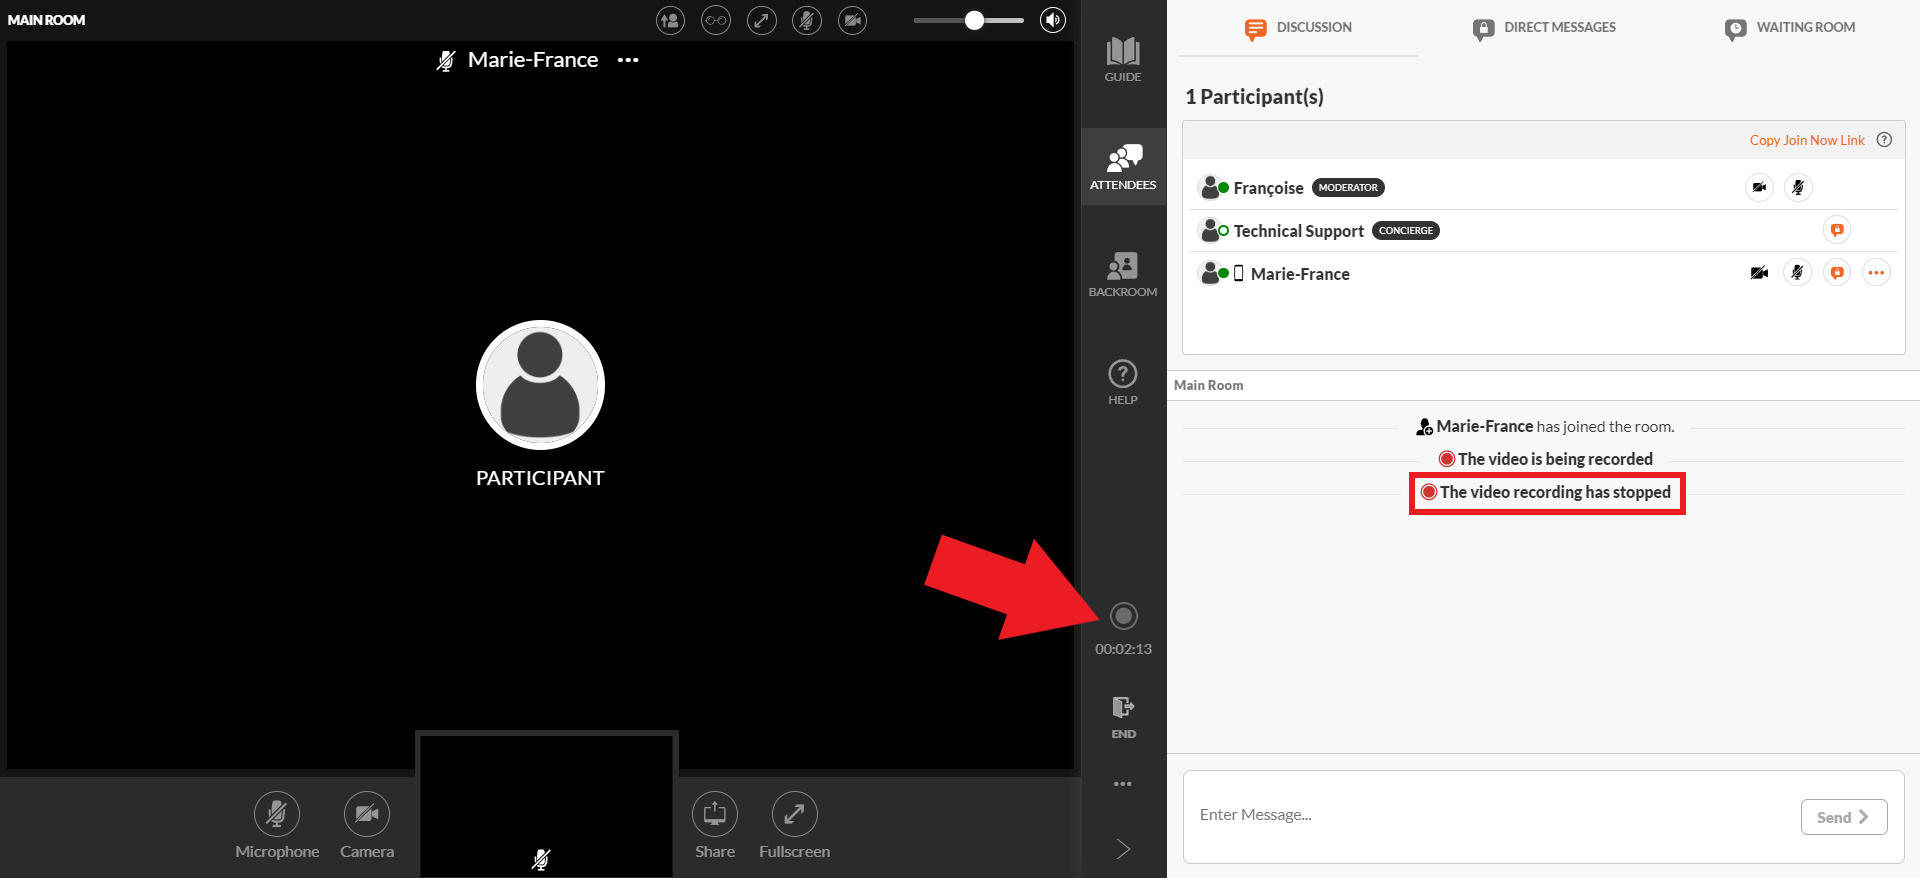The height and width of the screenshot is (878, 1920).
Task: Switch to the Direct Messages tab
Action: tap(1544, 28)
